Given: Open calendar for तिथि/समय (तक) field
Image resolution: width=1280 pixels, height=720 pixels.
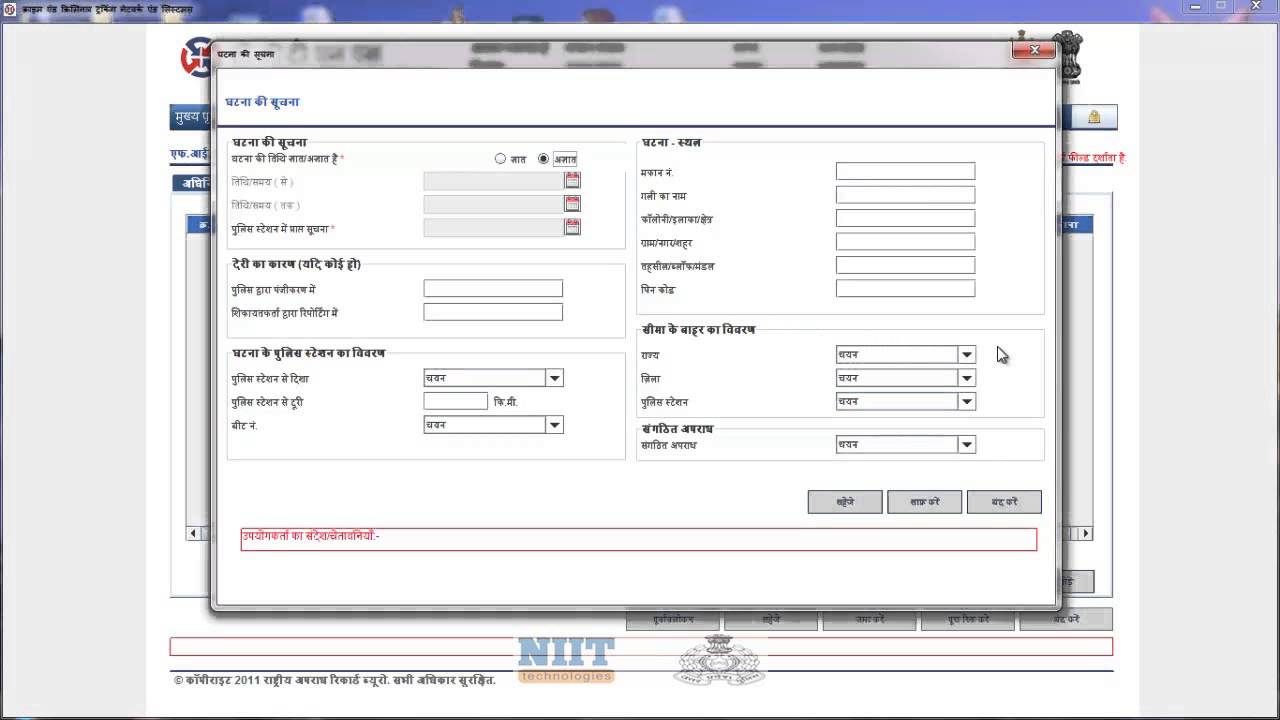Looking at the screenshot, I should pyautogui.click(x=572, y=204).
